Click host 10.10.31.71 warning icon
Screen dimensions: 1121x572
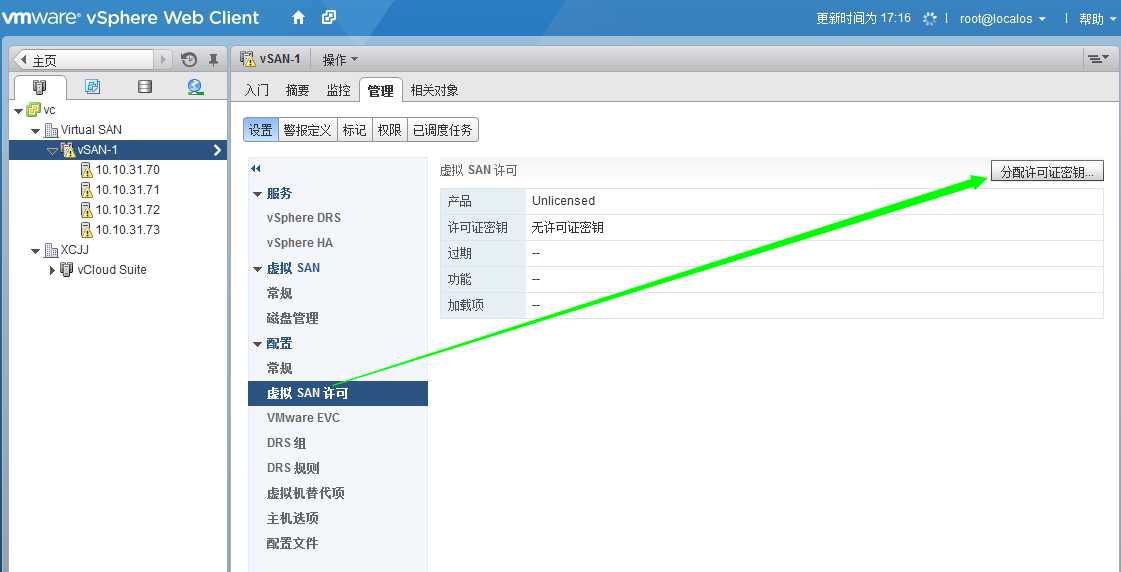tap(87, 190)
